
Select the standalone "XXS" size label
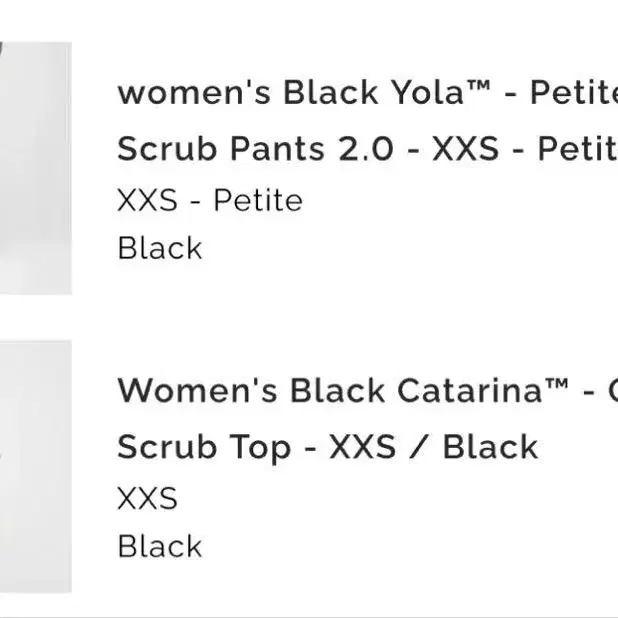click(147, 498)
